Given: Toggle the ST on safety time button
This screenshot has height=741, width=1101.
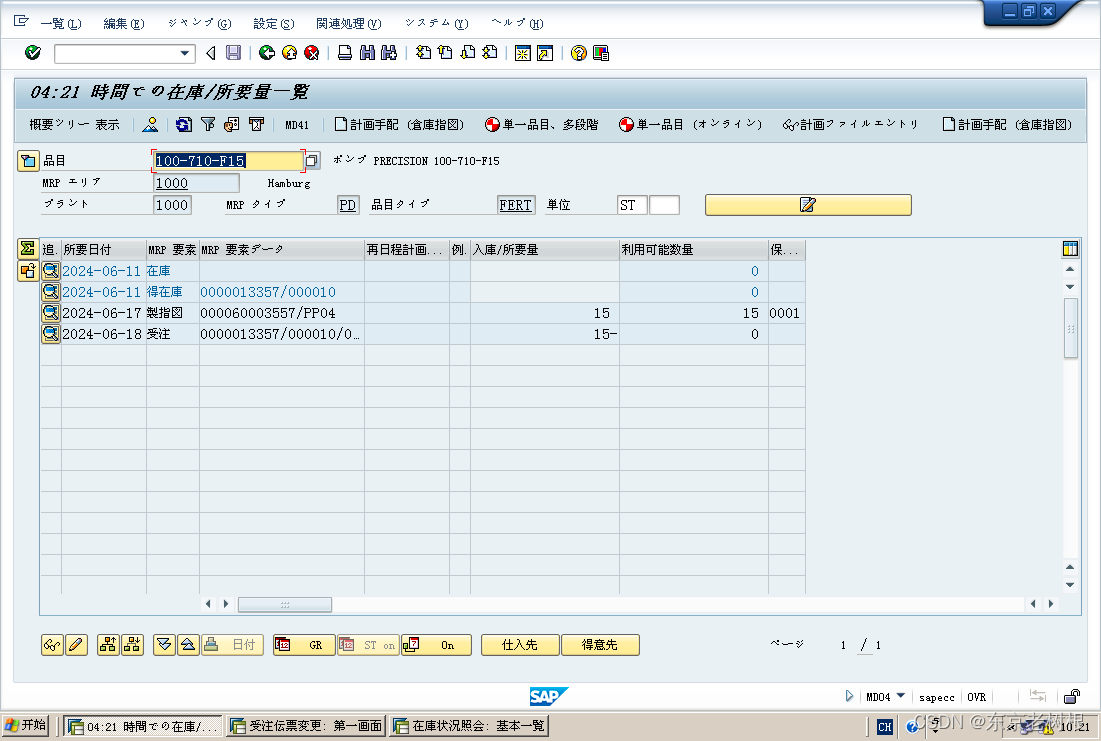Looking at the screenshot, I should pyautogui.click(x=367, y=645).
